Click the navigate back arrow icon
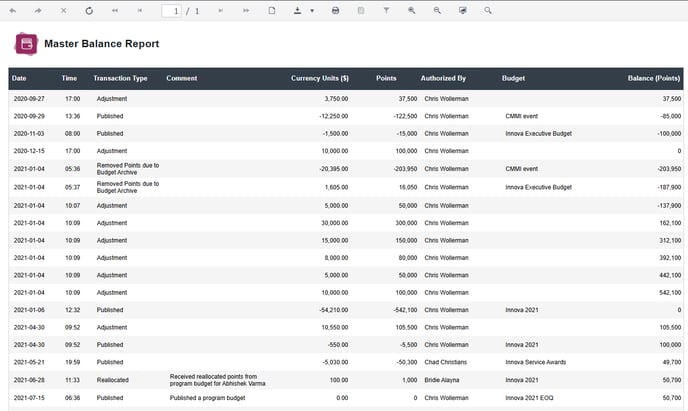The image size is (688, 411). (13, 11)
